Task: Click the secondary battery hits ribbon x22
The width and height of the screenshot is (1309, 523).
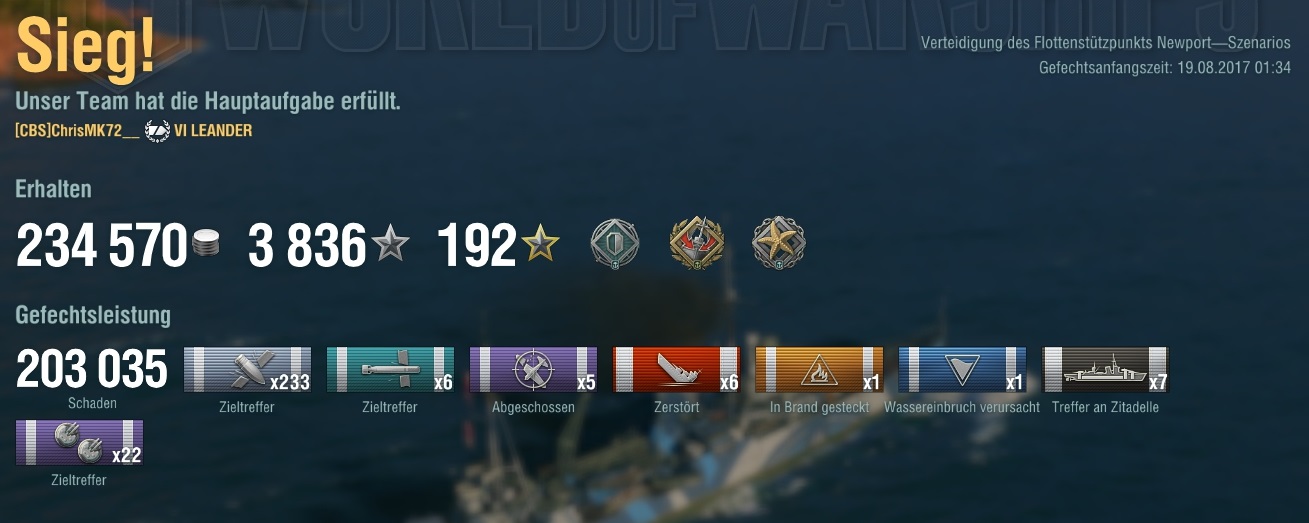Action: pyautogui.click(x=79, y=443)
